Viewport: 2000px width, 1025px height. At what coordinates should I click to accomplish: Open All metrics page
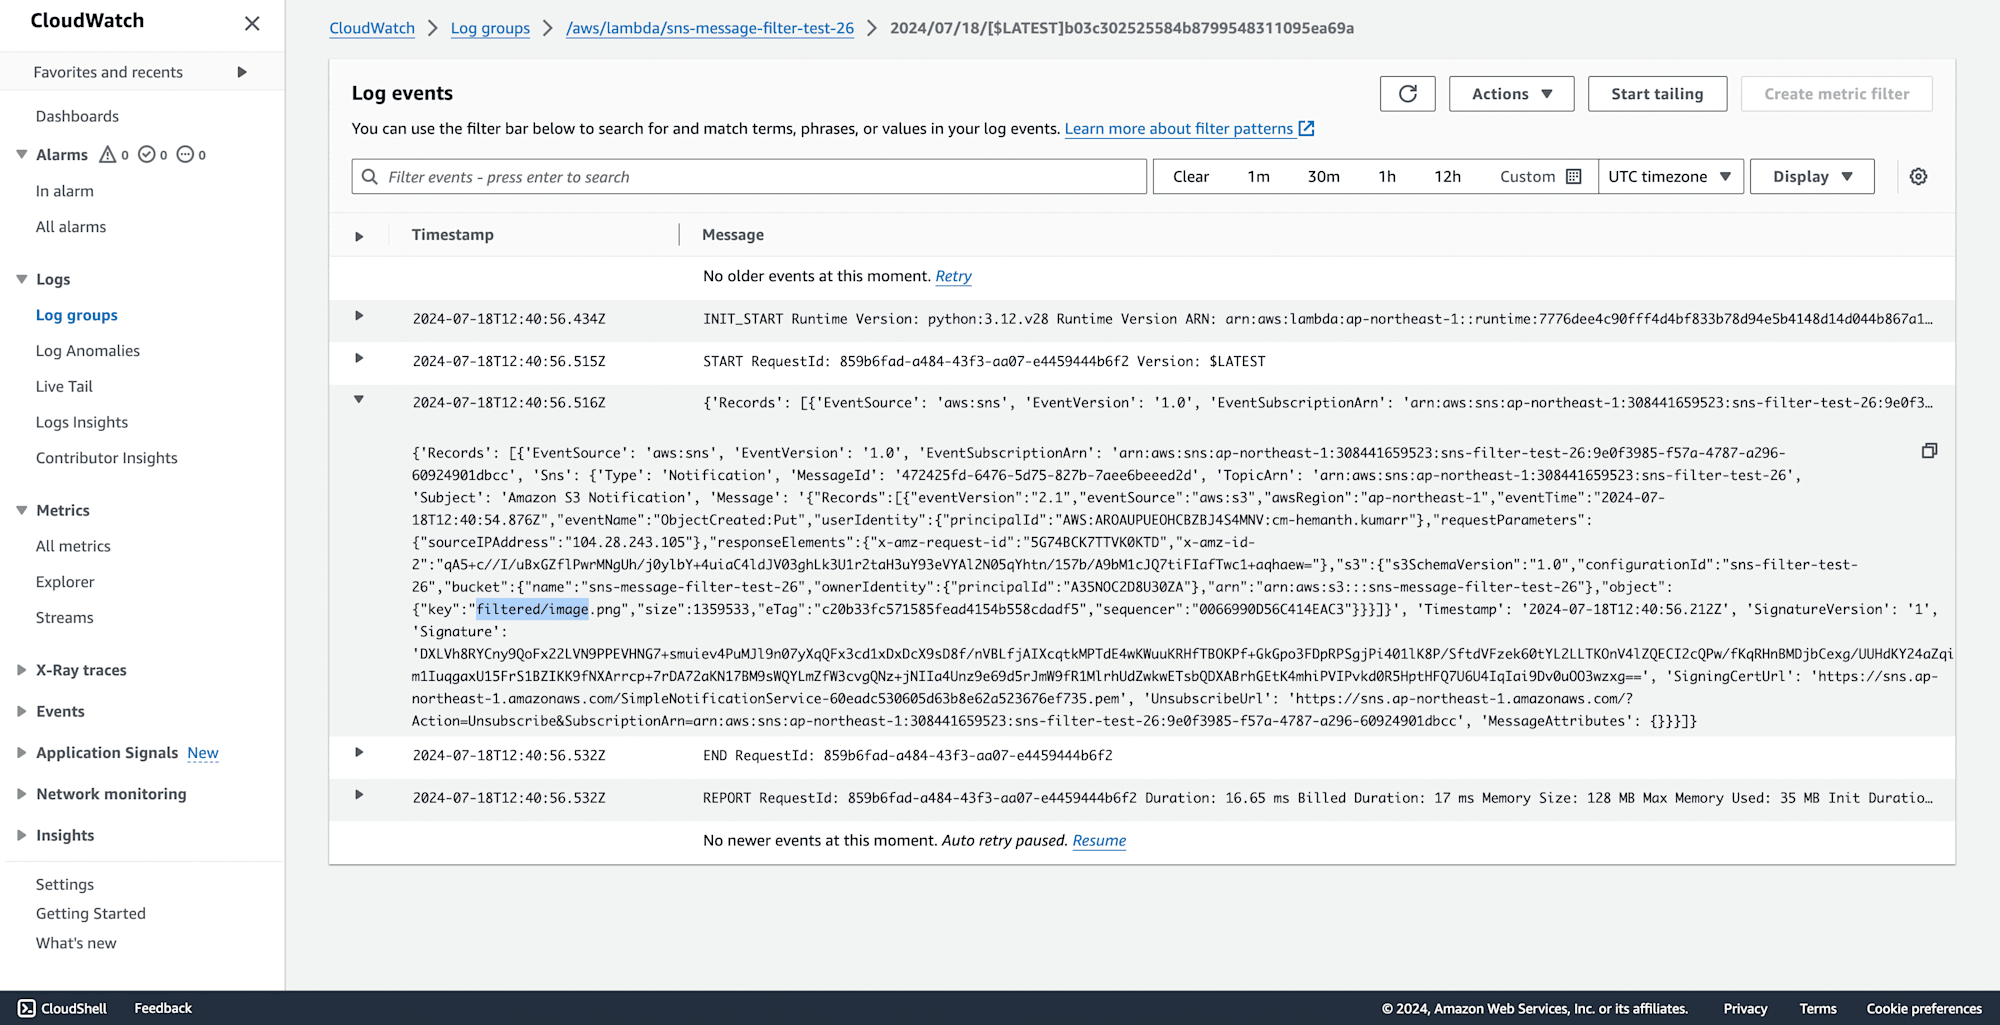pos(73,546)
